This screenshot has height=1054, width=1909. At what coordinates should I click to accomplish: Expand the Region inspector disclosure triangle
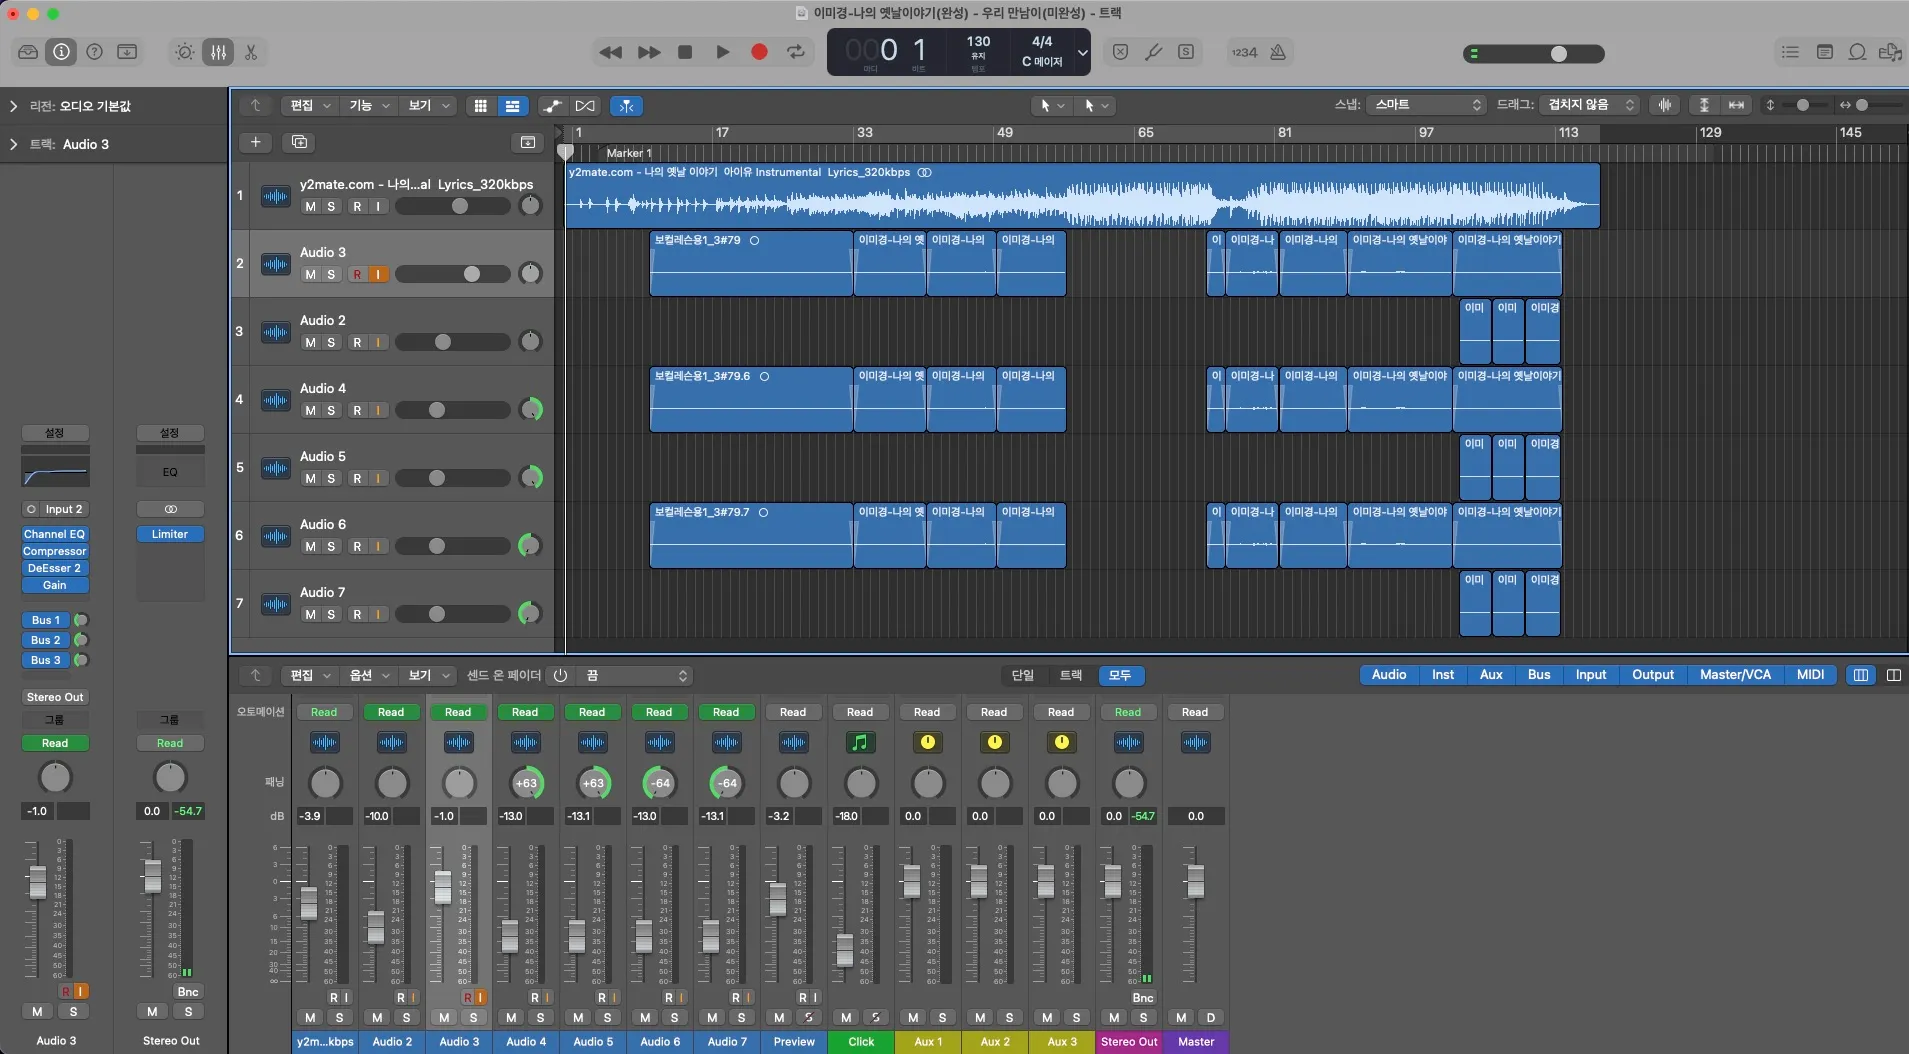13,106
